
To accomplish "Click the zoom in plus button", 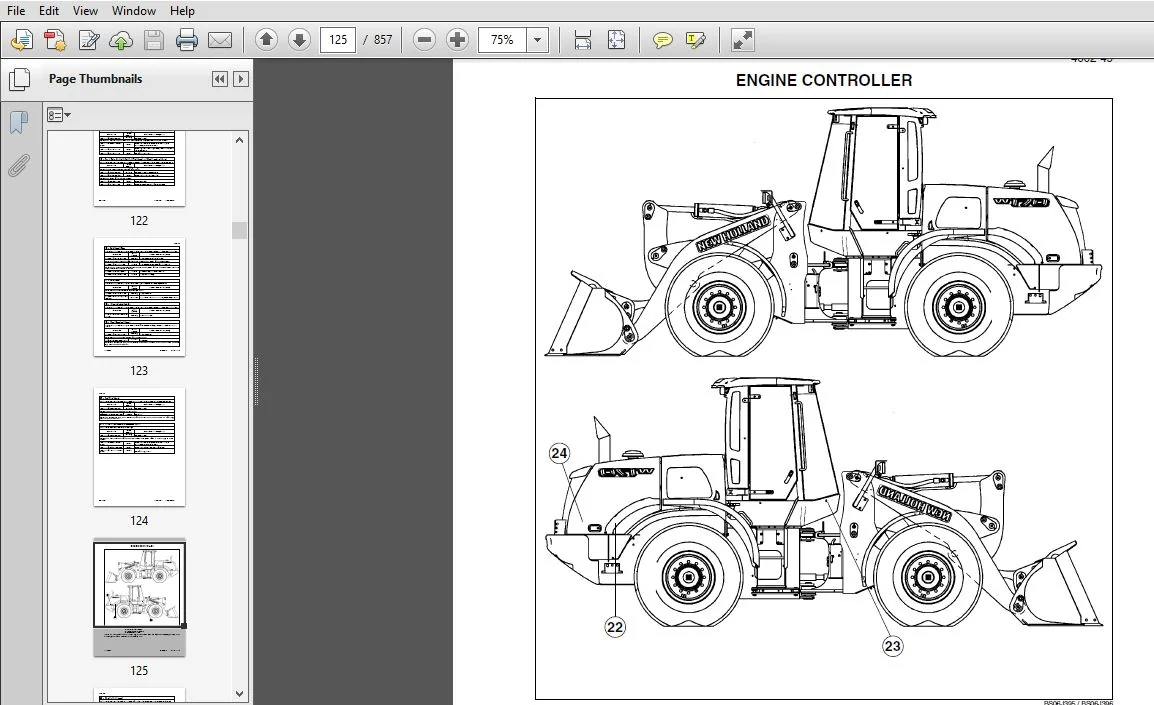I will coord(457,40).
